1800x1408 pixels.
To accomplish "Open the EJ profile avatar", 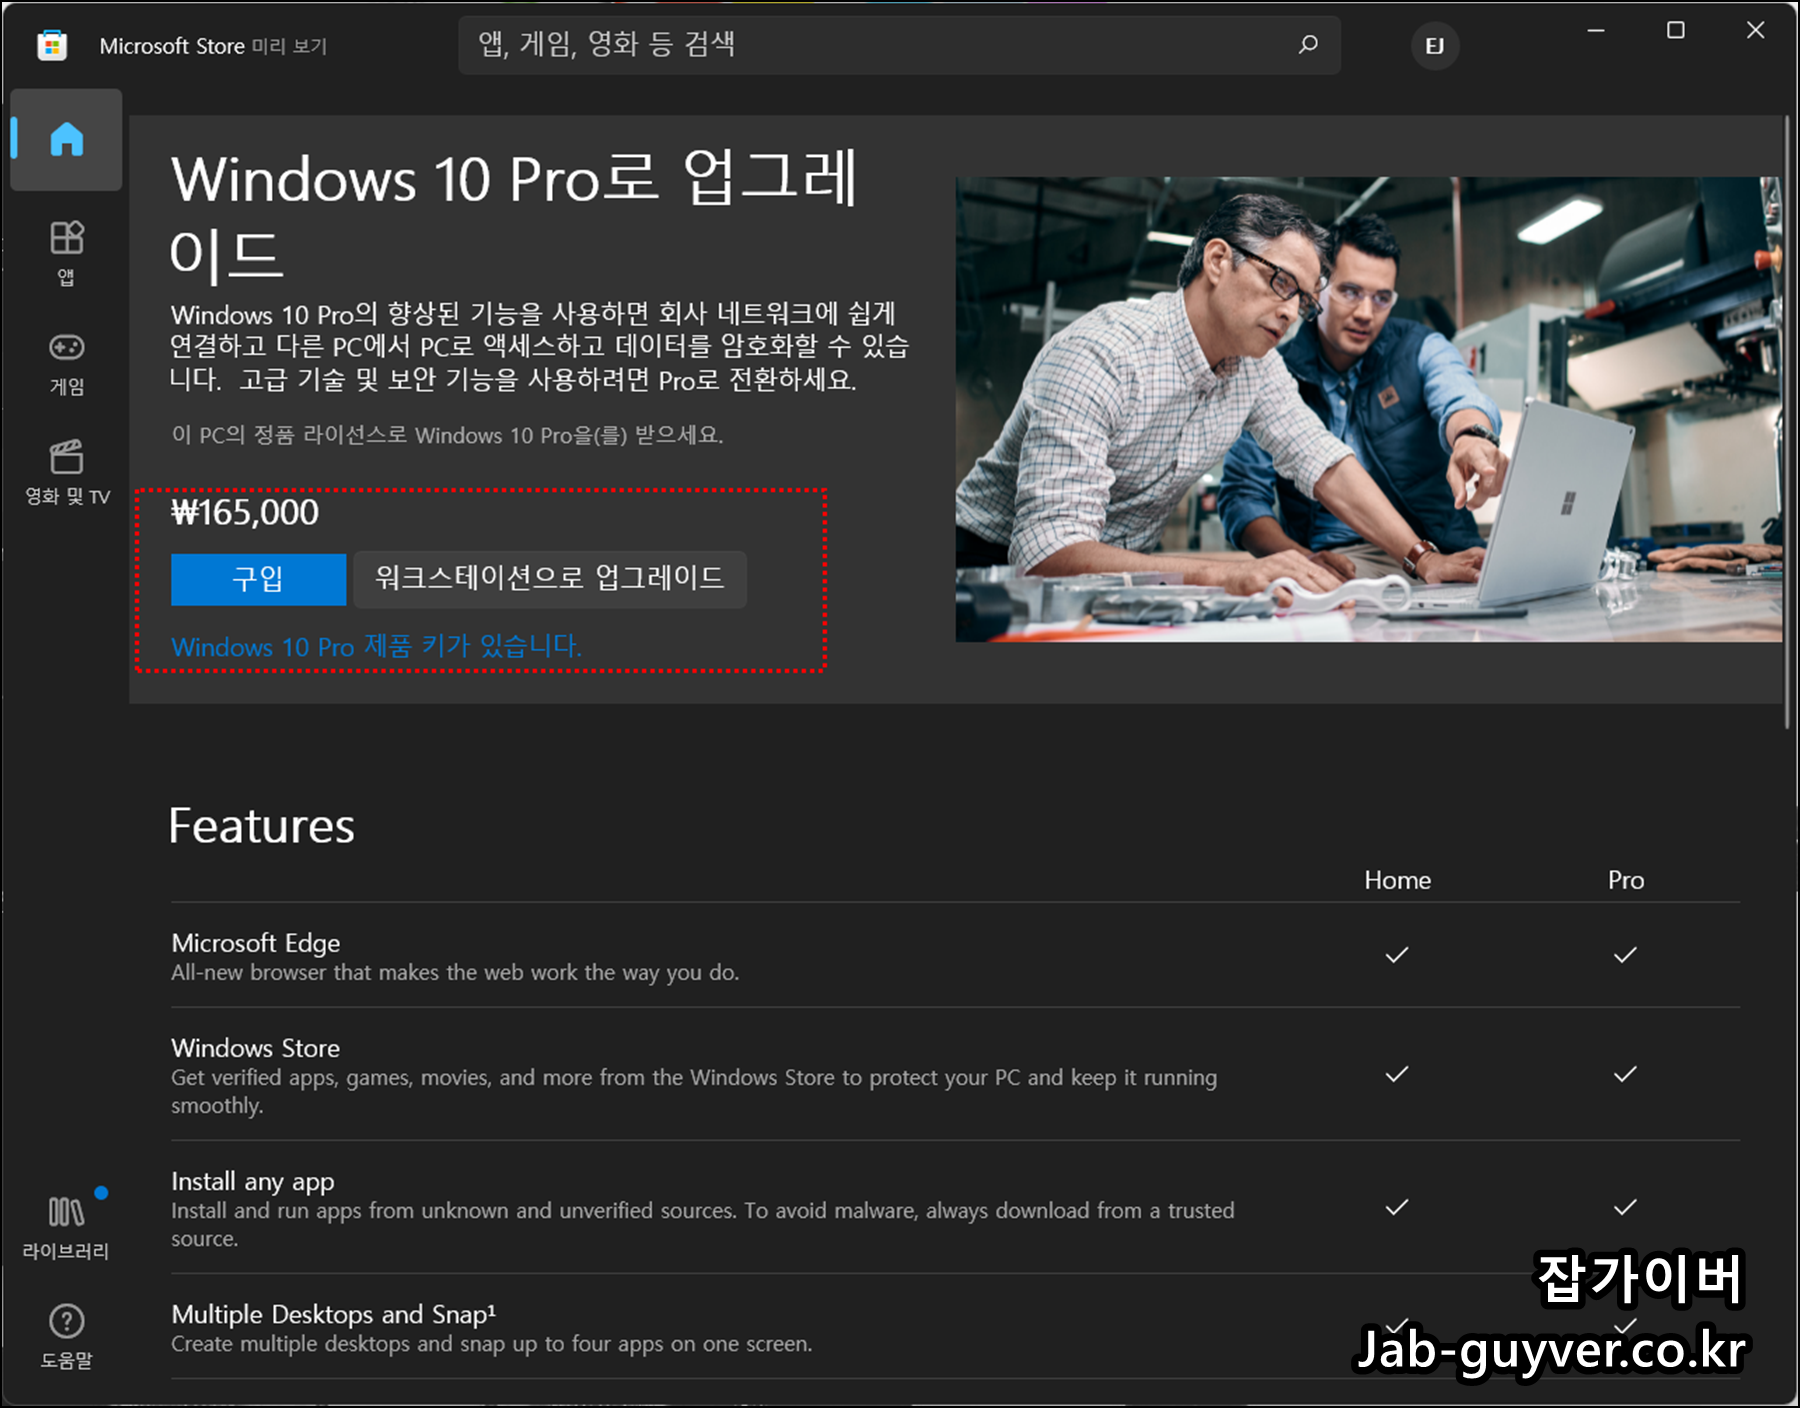I will 1435,45.
